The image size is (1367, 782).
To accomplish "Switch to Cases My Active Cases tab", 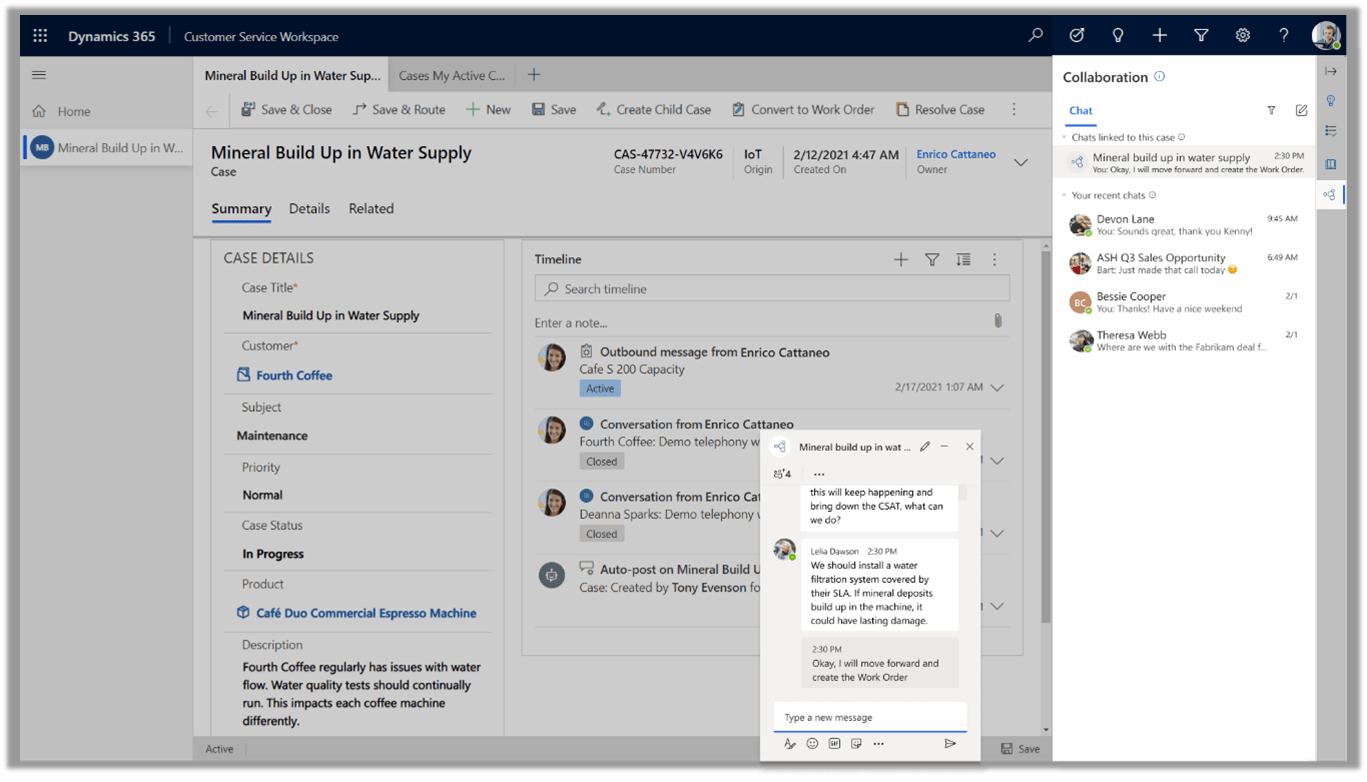I will [x=452, y=75].
